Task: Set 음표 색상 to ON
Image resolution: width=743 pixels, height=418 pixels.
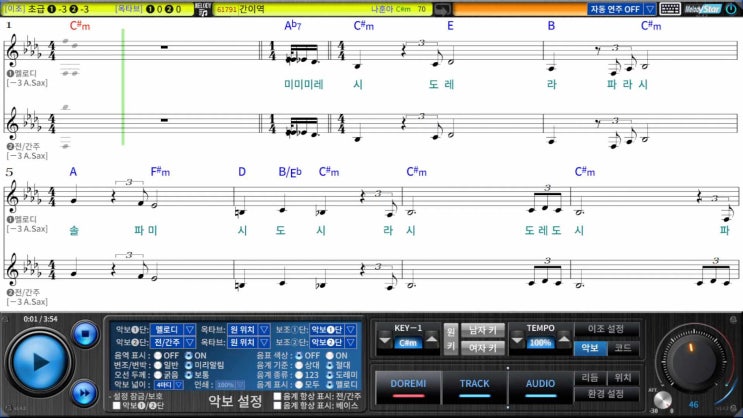Action: tap(330, 355)
